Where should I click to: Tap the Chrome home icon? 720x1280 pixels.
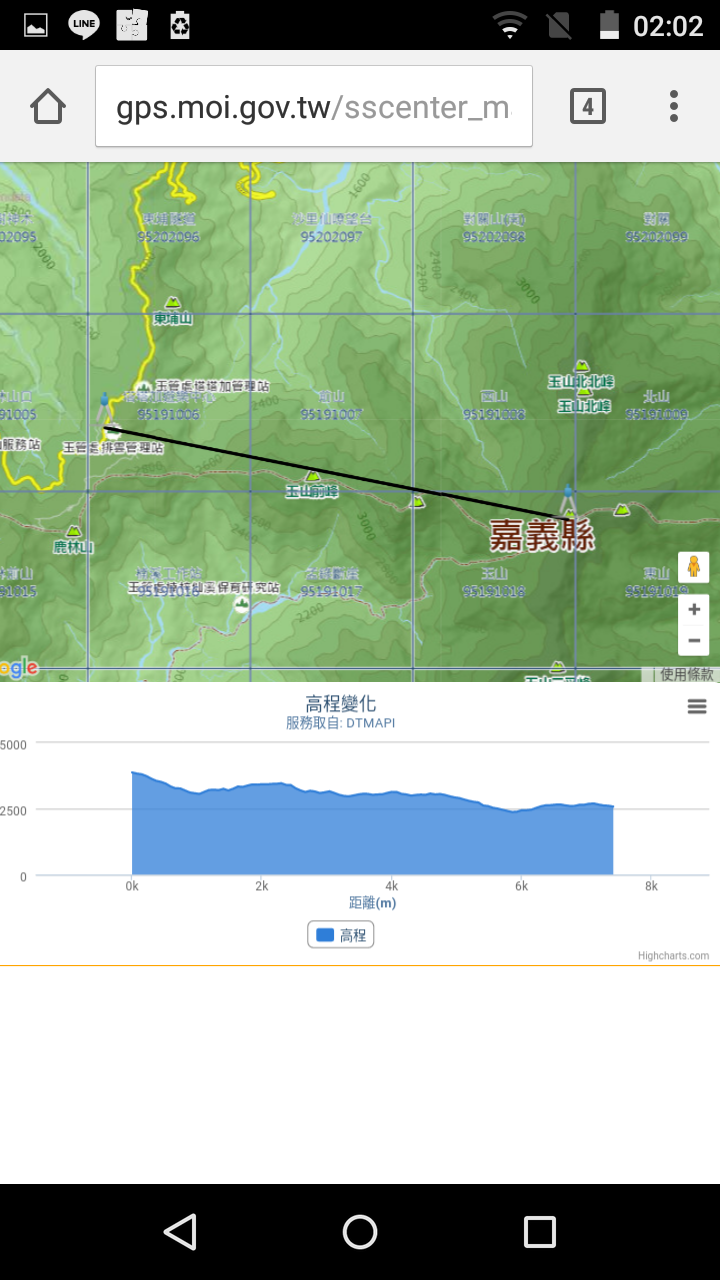[x=48, y=106]
